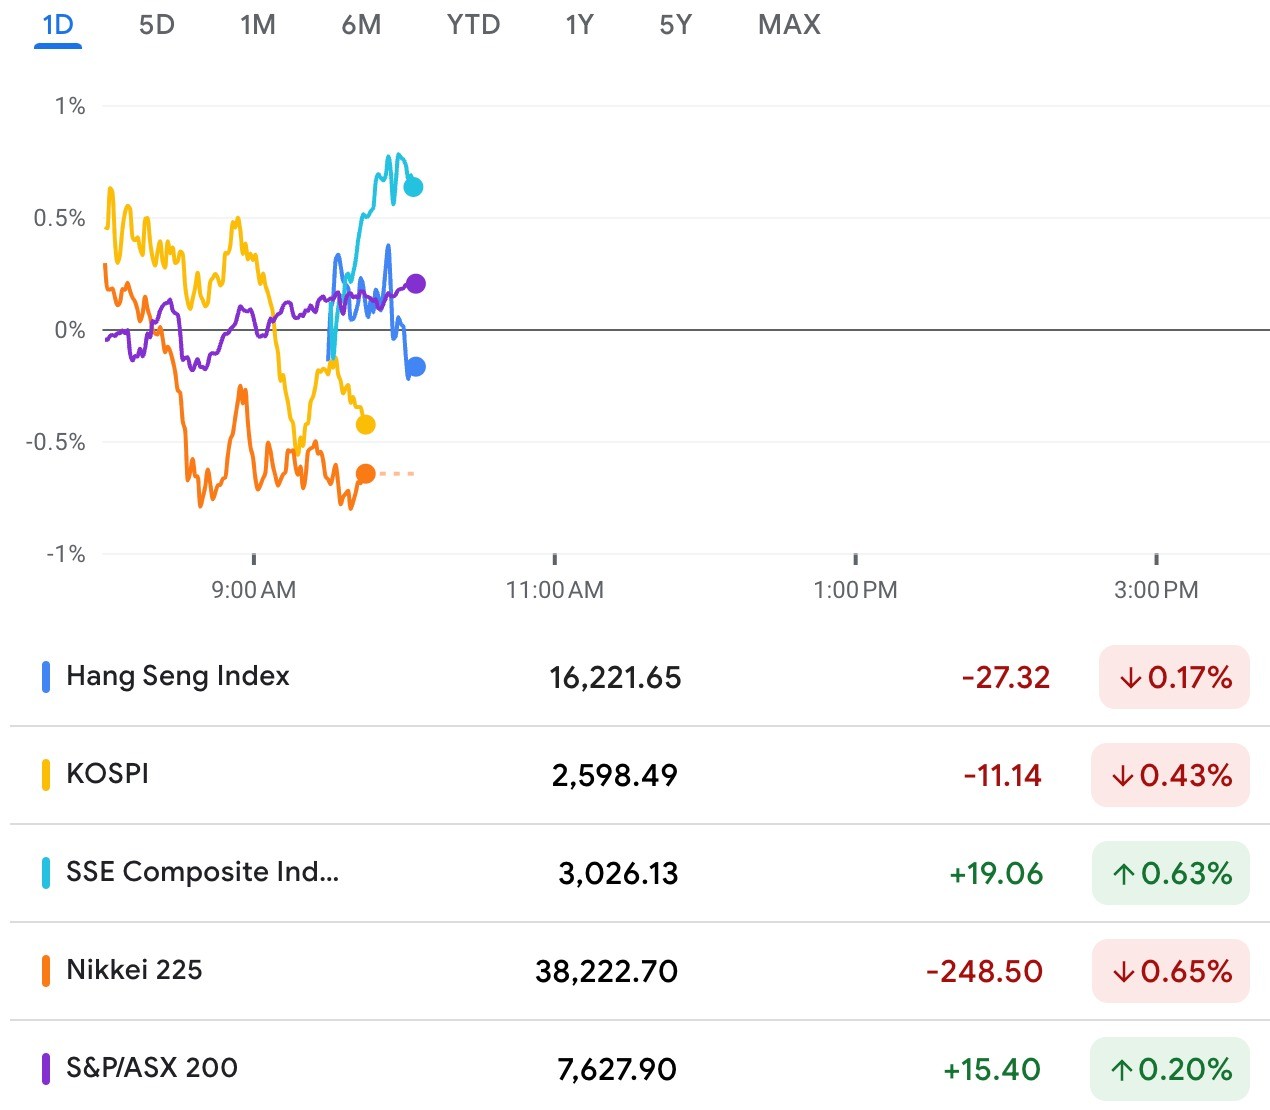Open the Nikkei 225 index row
1270x1110 pixels.
click(640, 971)
